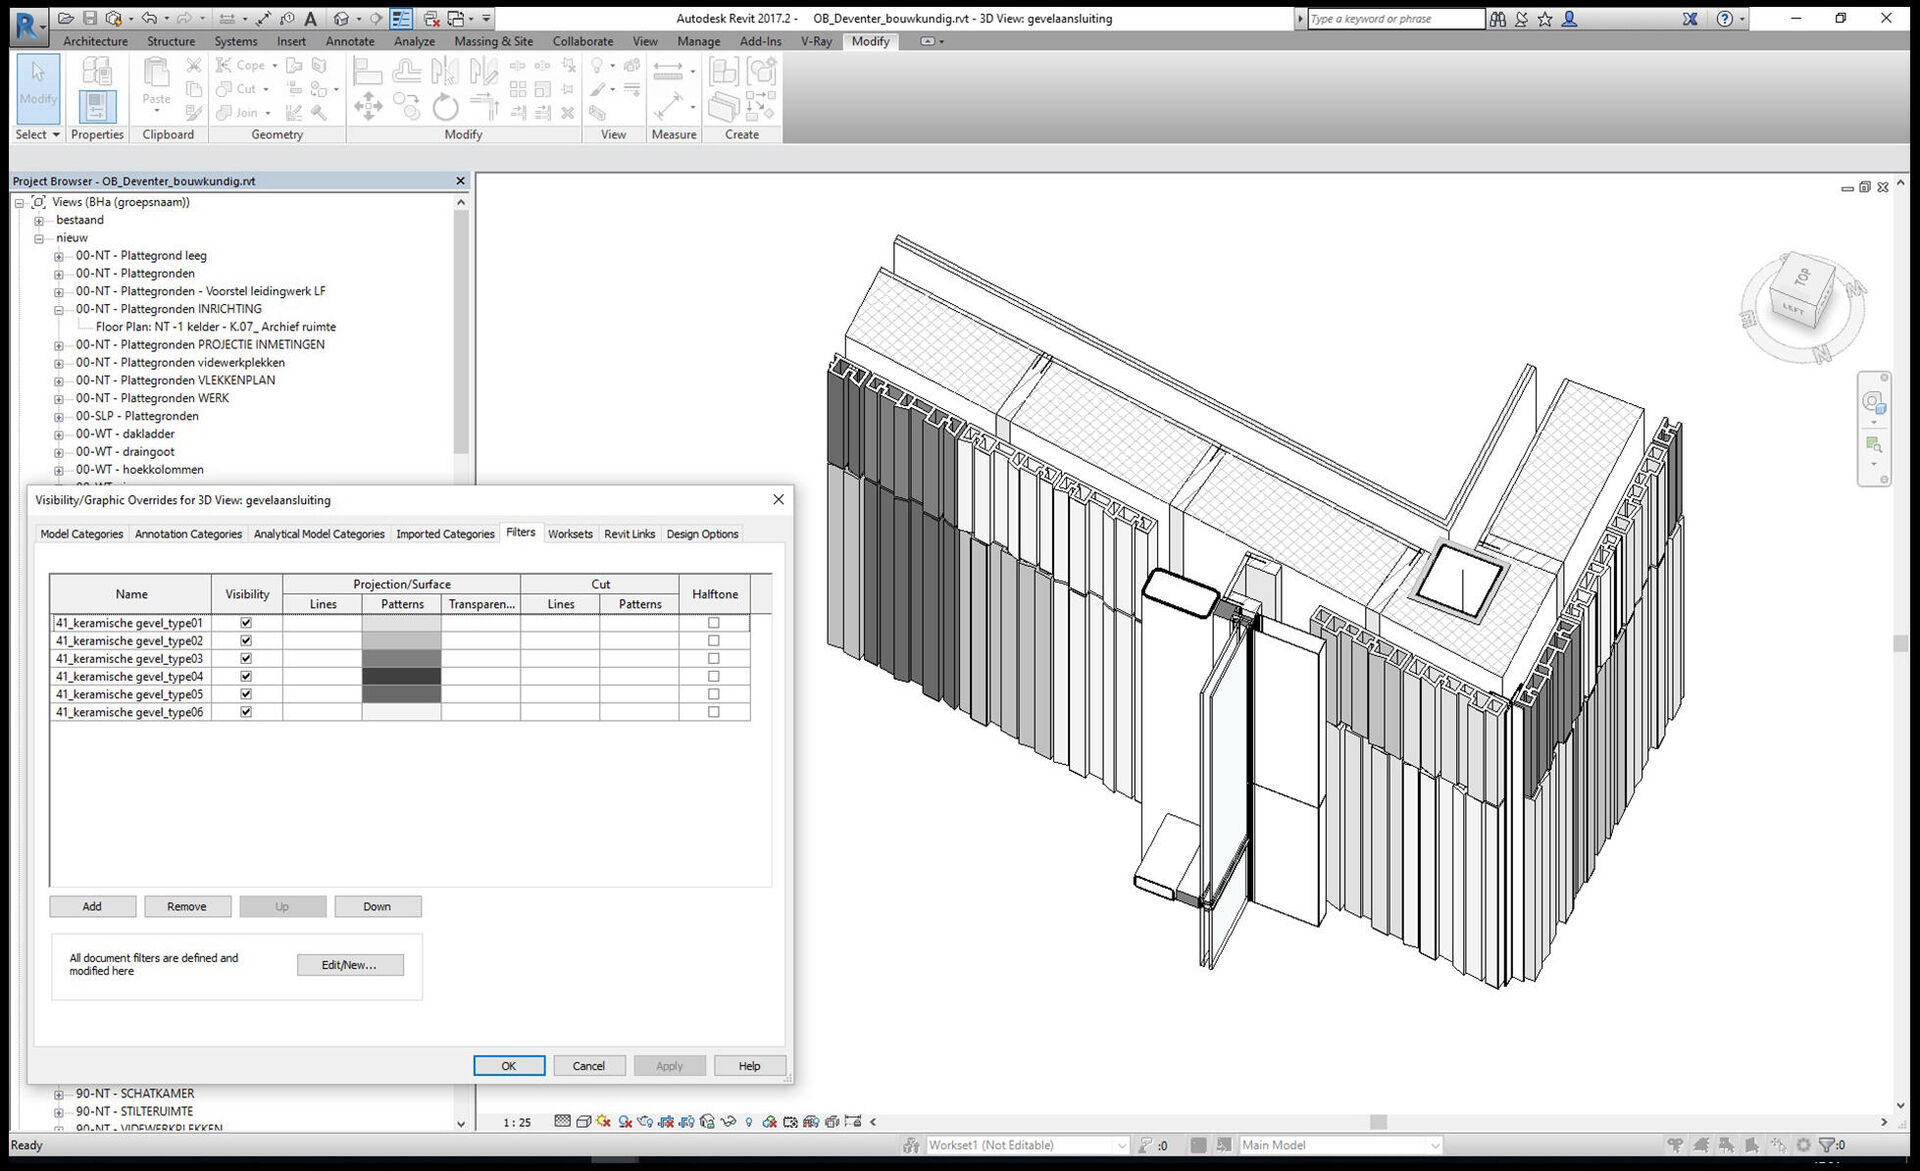Viewport: 1920px width, 1171px height.
Task: Enable Halftone for 41_keramische gevel_type01
Action: 713,622
